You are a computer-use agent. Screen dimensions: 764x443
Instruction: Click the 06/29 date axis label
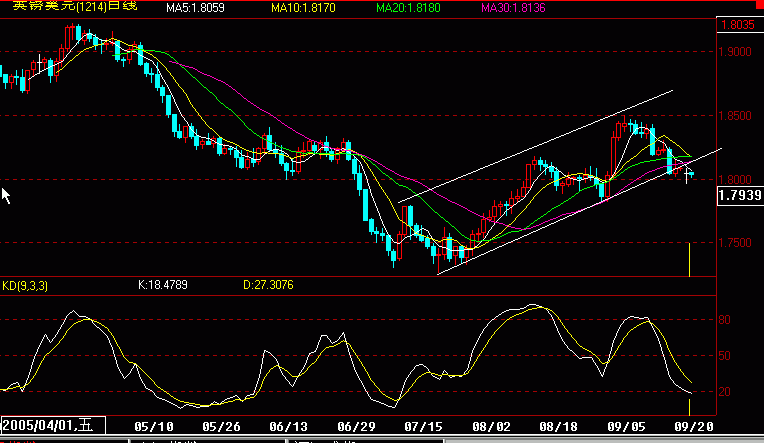pyautogui.click(x=356, y=427)
